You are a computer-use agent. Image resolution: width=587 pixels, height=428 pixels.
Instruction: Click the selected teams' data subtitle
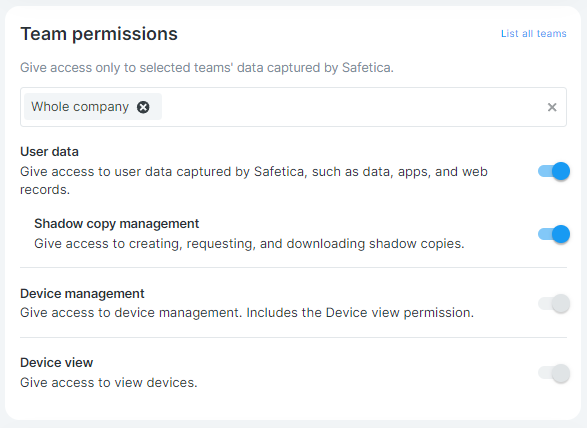pyautogui.click(x=207, y=68)
